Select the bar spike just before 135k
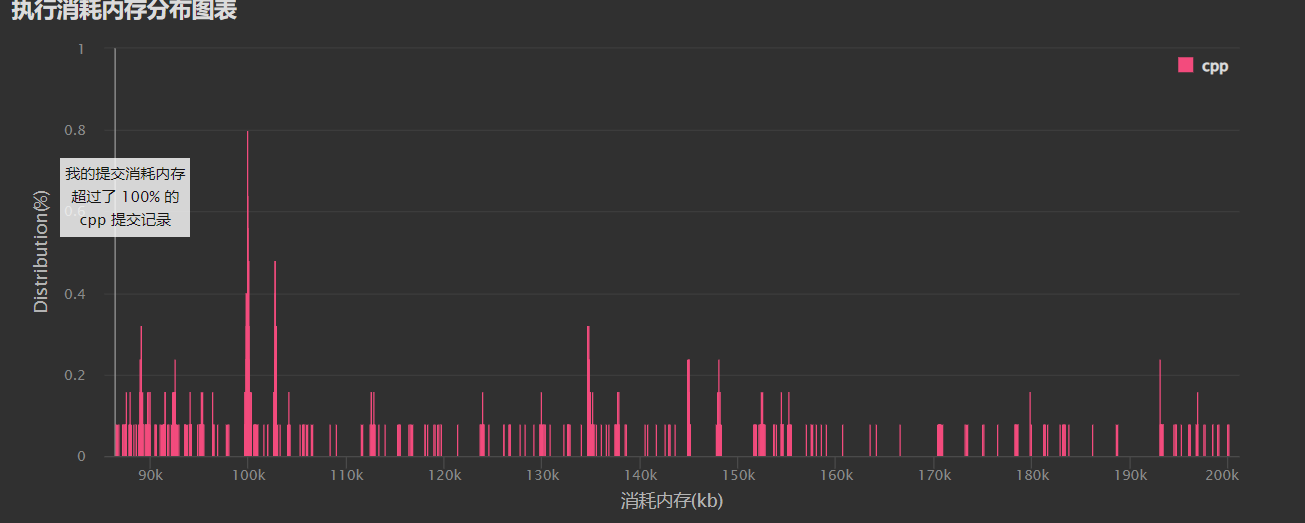This screenshot has height=523, width=1305. pyautogui.click(x=588, y=390)
